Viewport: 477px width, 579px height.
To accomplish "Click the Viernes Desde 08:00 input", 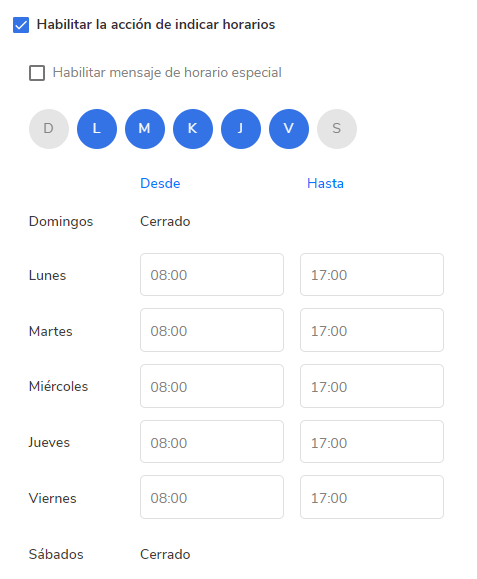I will click(212, 497).
